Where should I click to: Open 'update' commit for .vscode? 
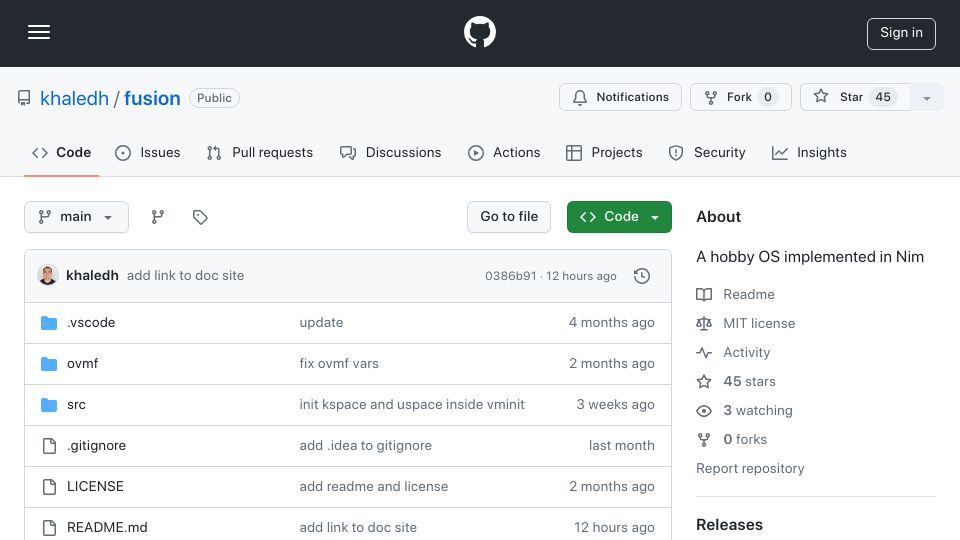tap(321, 323)
